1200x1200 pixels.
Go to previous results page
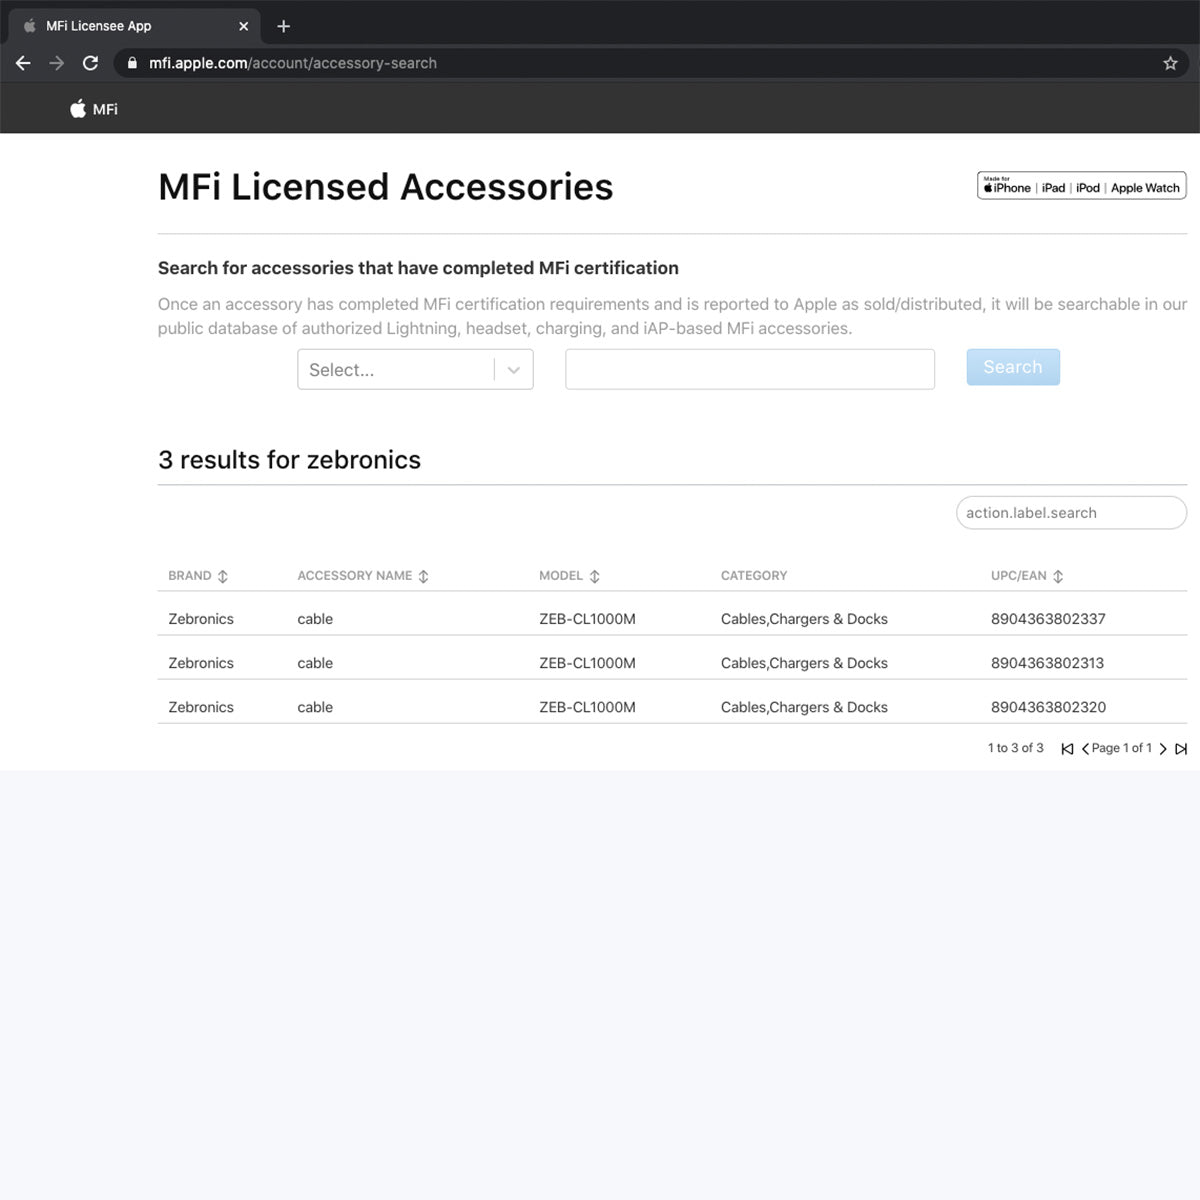coord(1085,749)
